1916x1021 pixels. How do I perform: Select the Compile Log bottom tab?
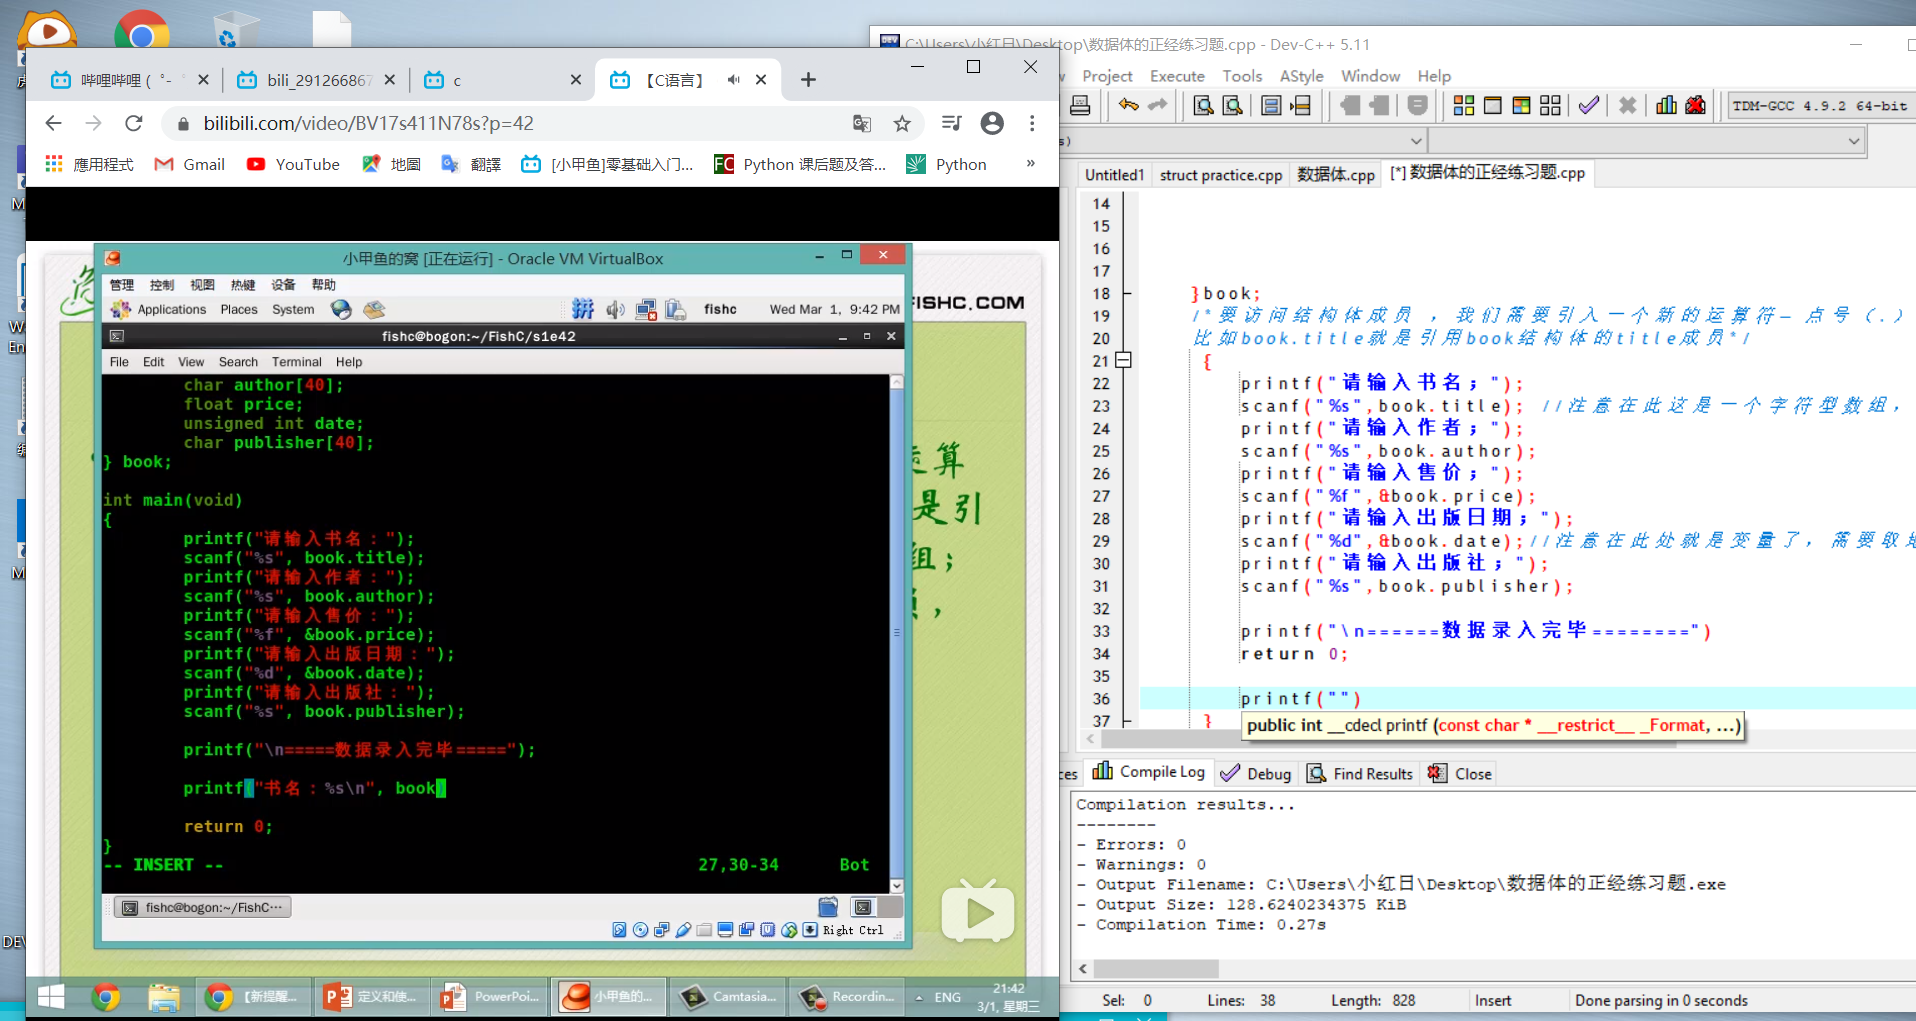1149,772
